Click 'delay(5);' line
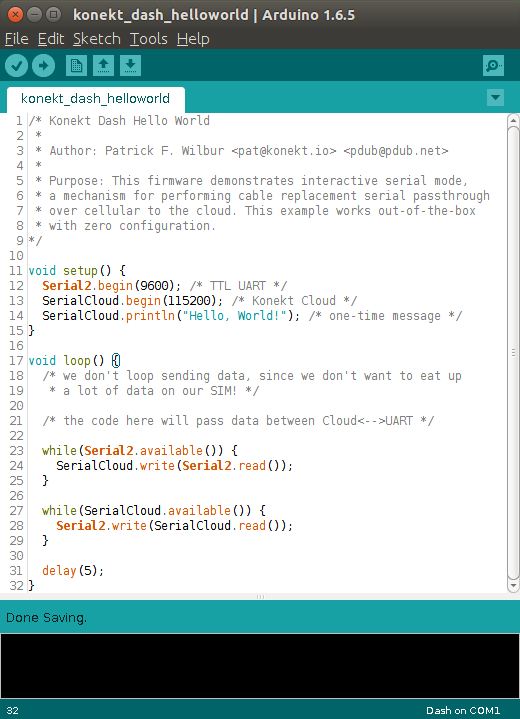The image size is (520, 719). pyautogui.click(x=73, y=571)
